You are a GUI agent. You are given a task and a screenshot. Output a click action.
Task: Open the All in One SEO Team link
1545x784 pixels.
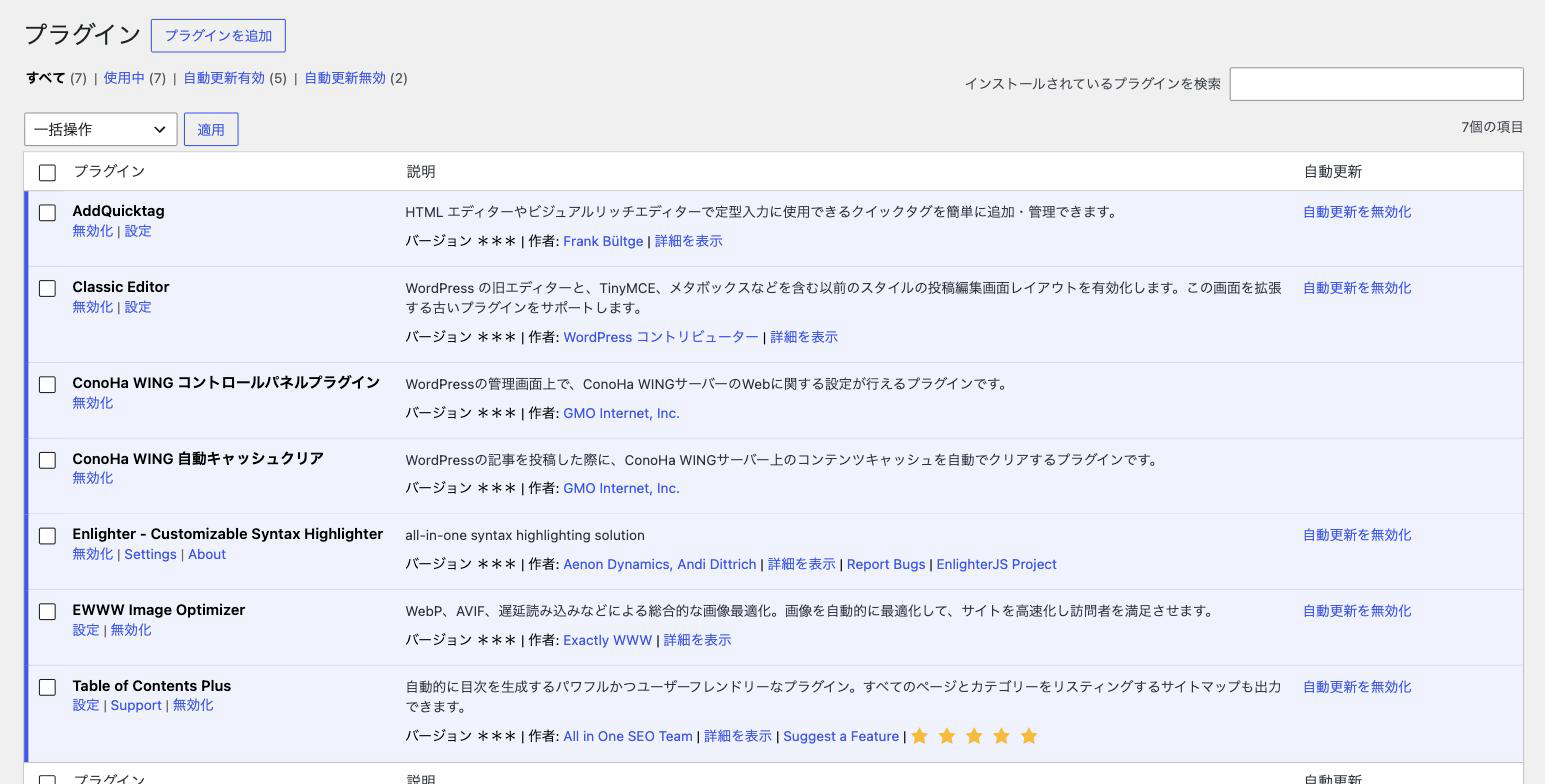(628, 736)
